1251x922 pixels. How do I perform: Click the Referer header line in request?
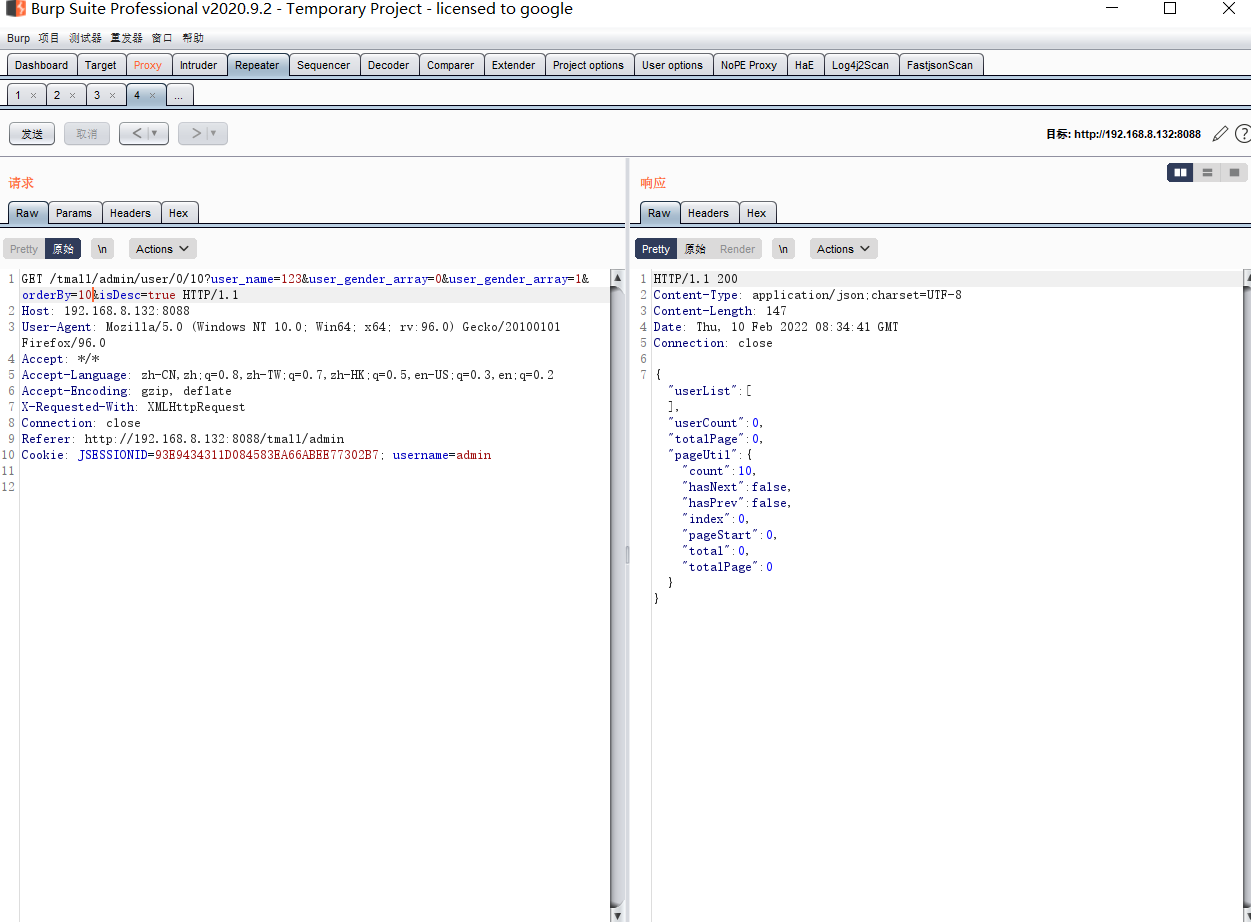pyautogui.click(x=183, y=439)
